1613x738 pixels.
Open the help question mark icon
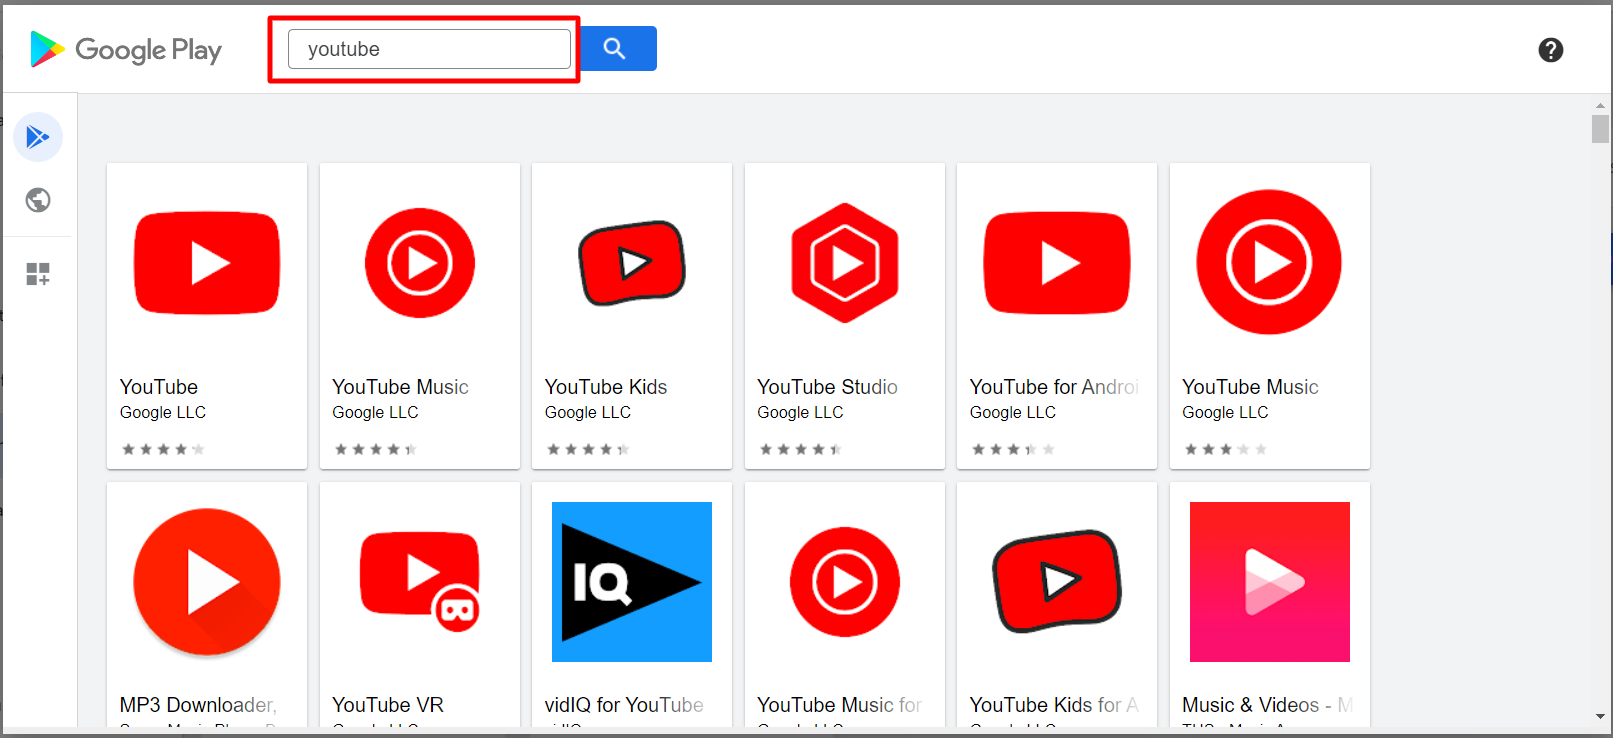point(1550,50)
